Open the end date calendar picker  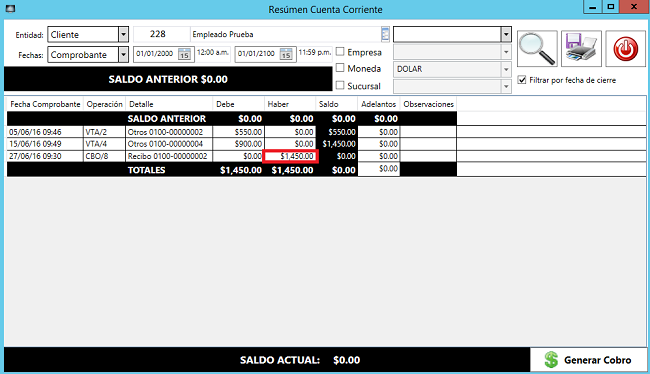[x=286, y=54]
